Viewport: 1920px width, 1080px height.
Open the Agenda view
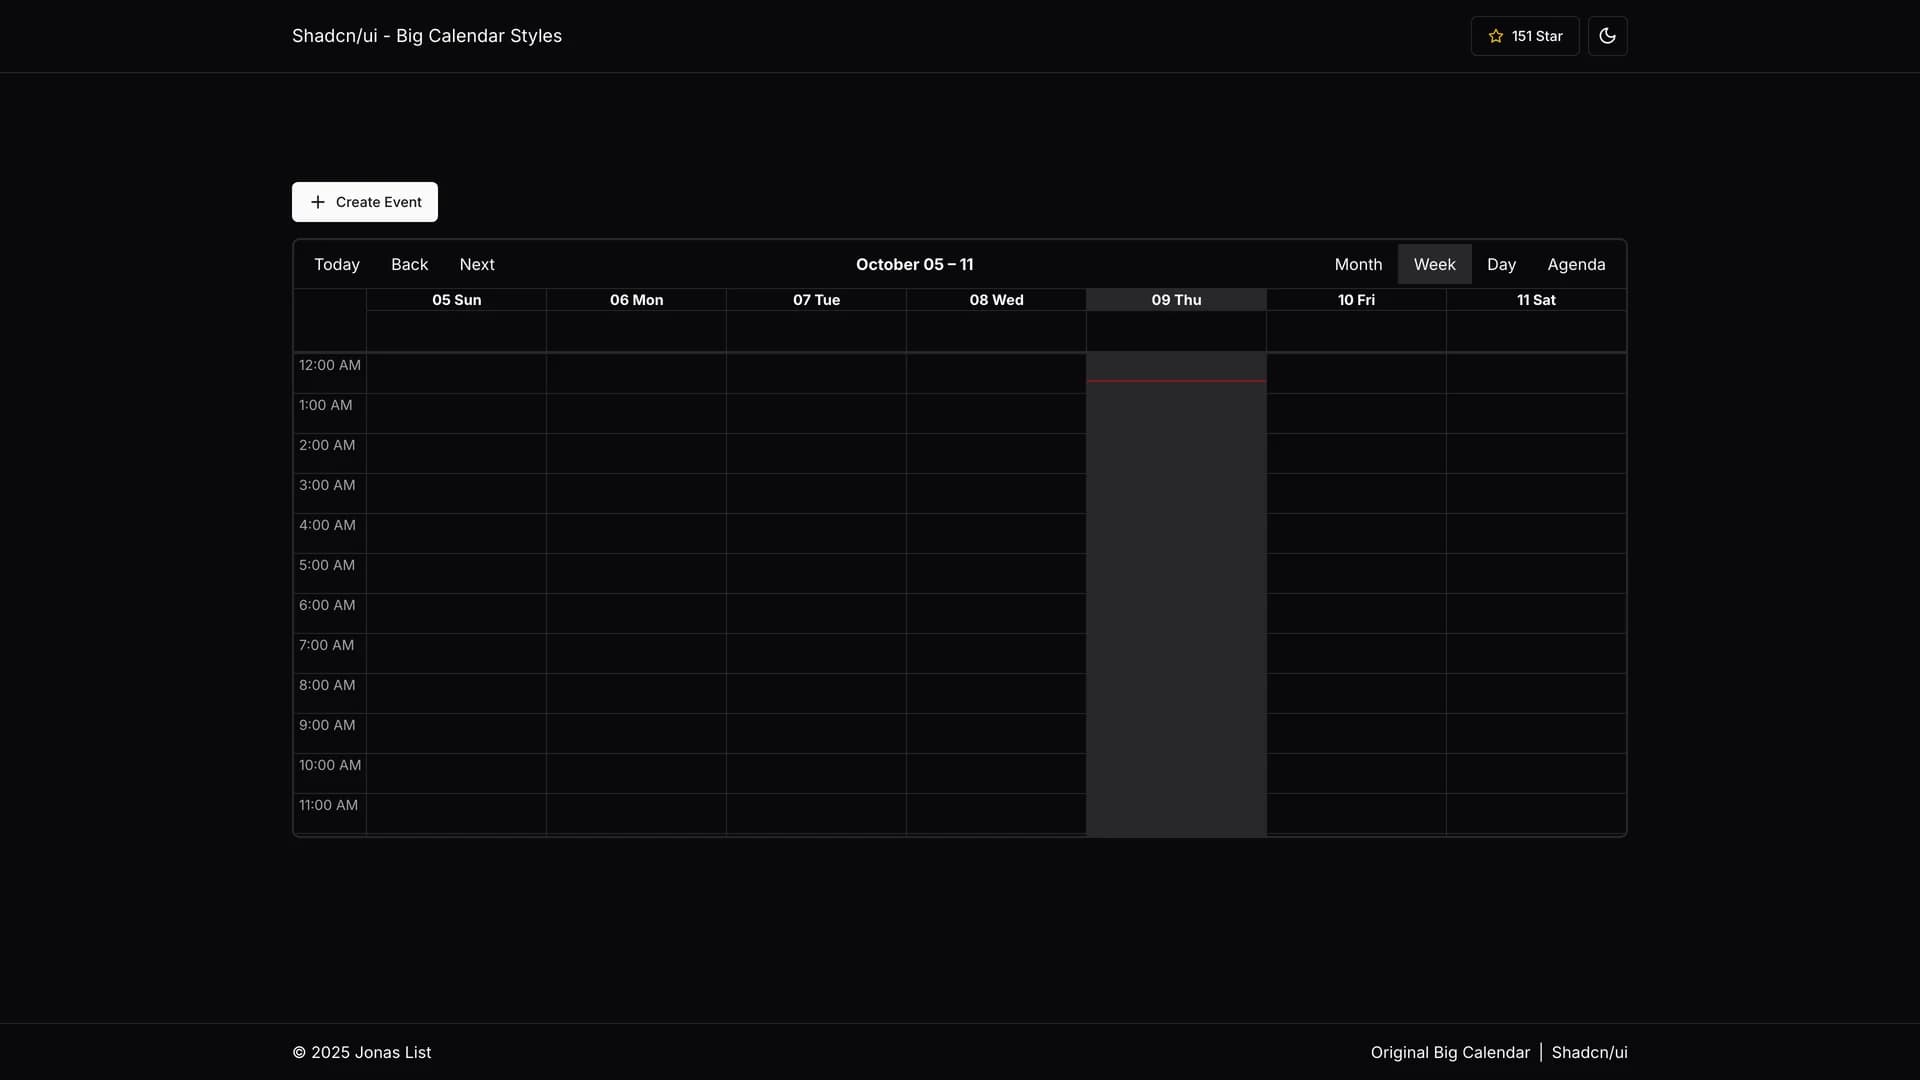(x=1576, y=264)
